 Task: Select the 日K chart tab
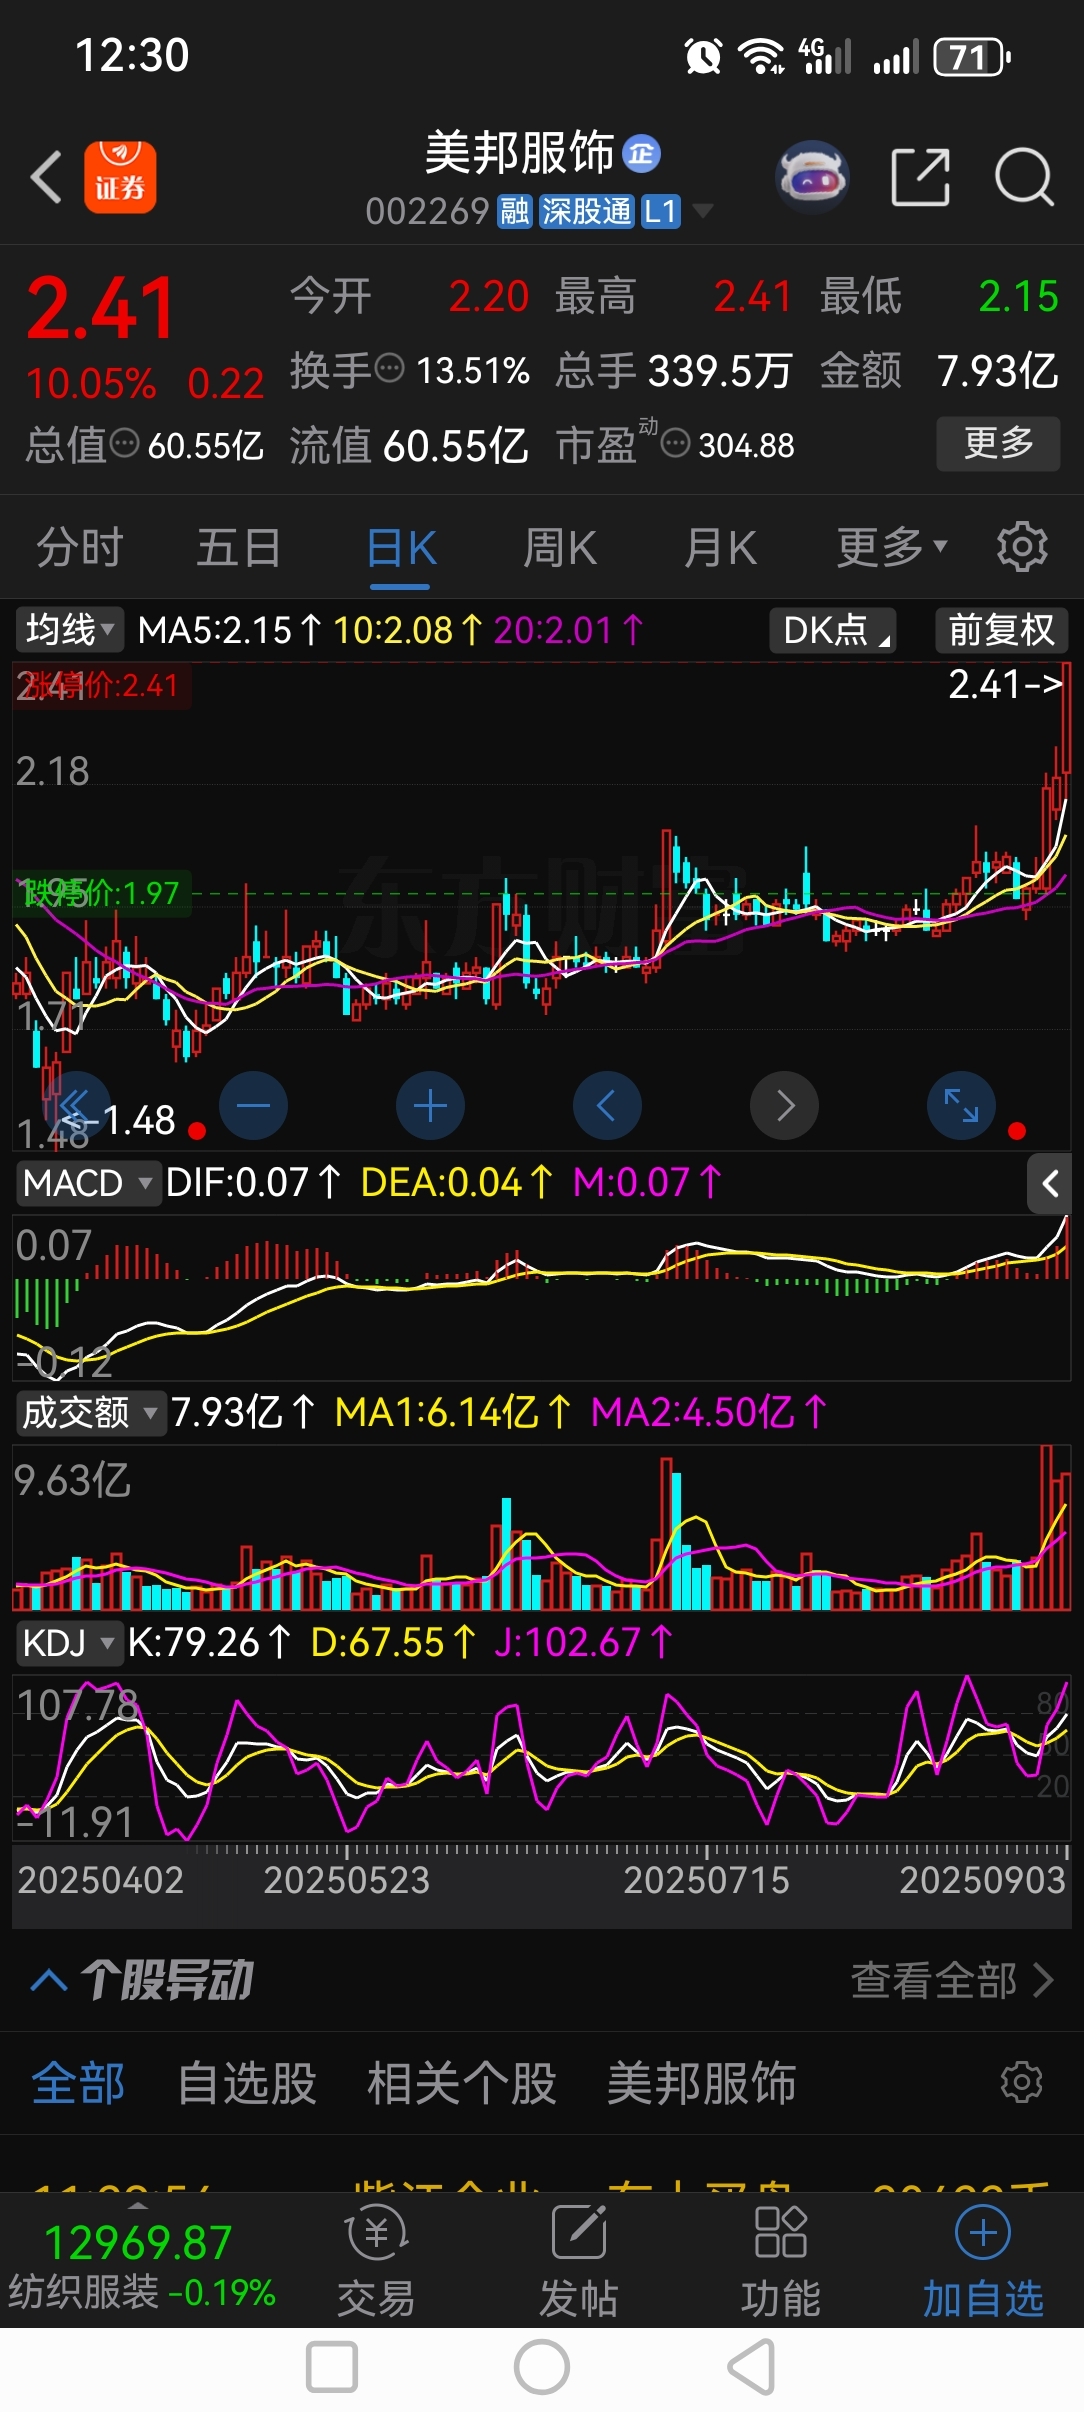pos(401,547)
